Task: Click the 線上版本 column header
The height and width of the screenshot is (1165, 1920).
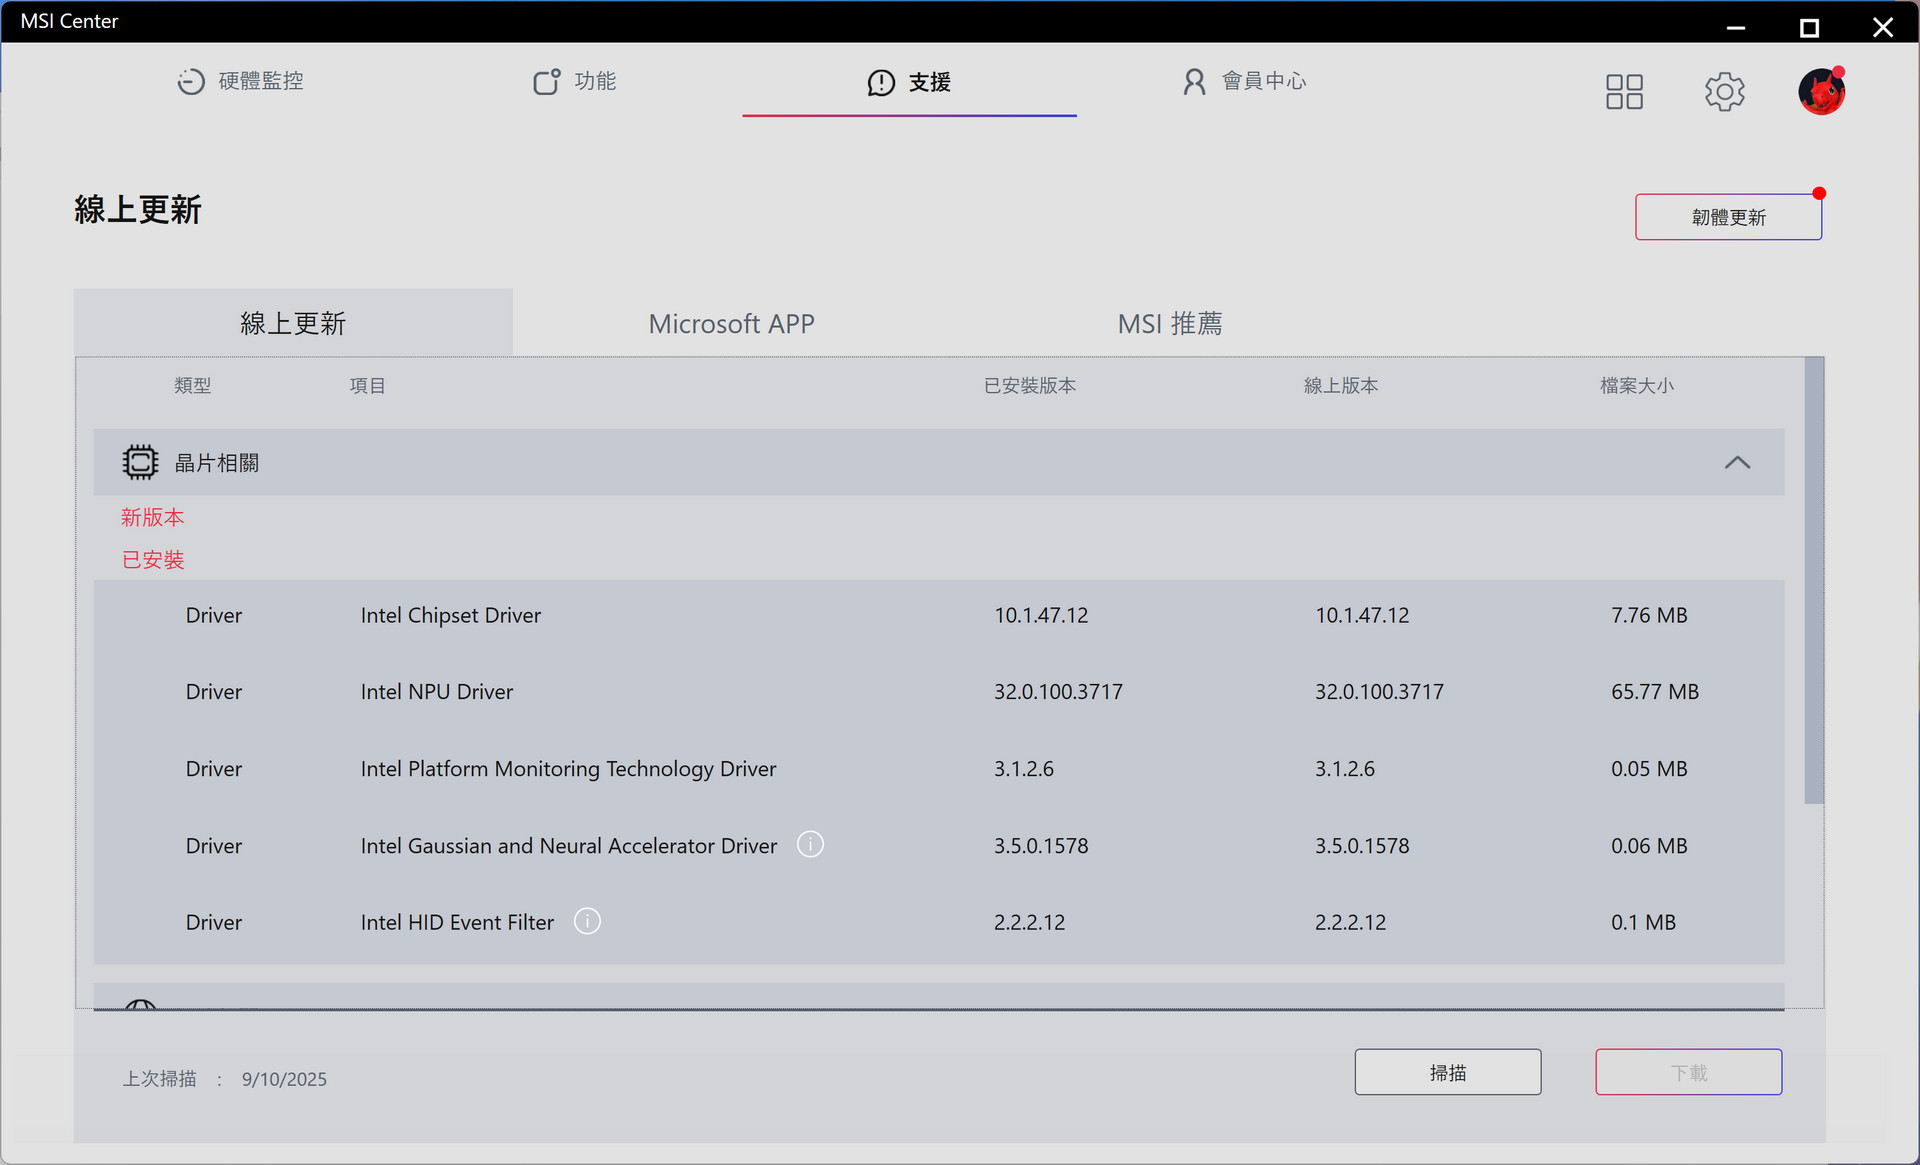Action: click(1340, 385)
